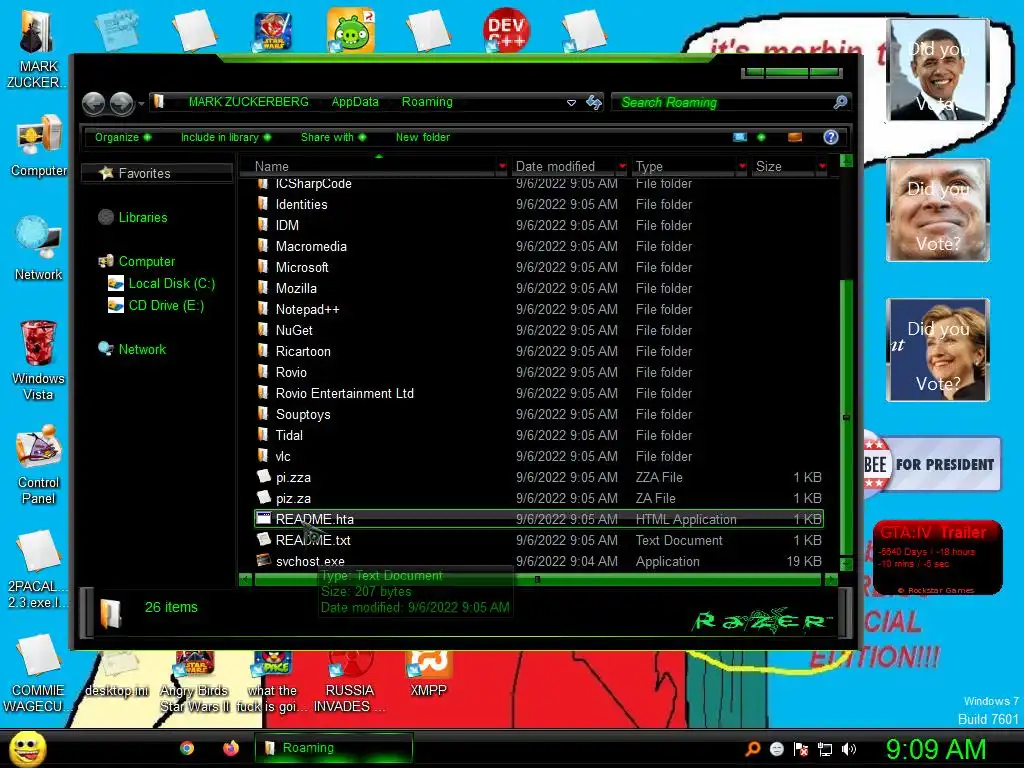The image size is (1024, 768).
Task: Click AppData in the address breadcrumb
Action: coord(355,102)
